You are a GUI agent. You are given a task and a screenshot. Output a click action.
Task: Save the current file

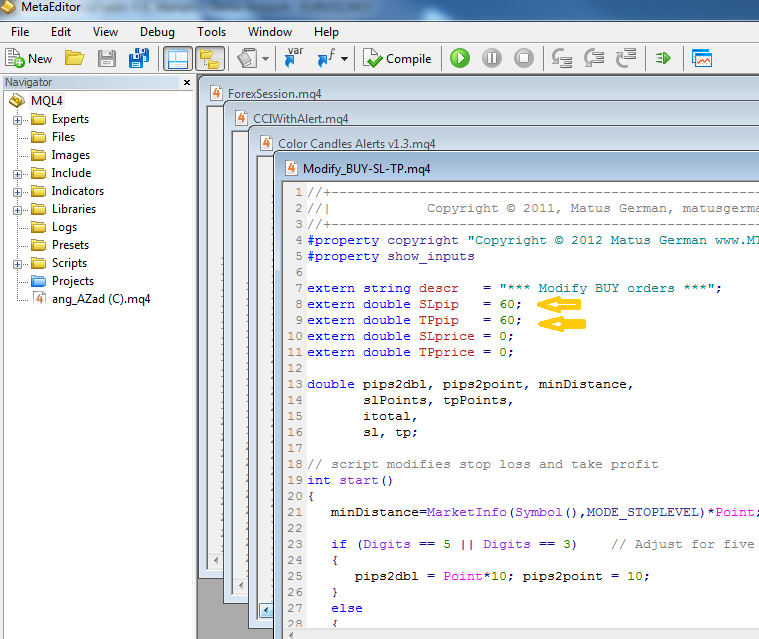click(x=107, y=59)
